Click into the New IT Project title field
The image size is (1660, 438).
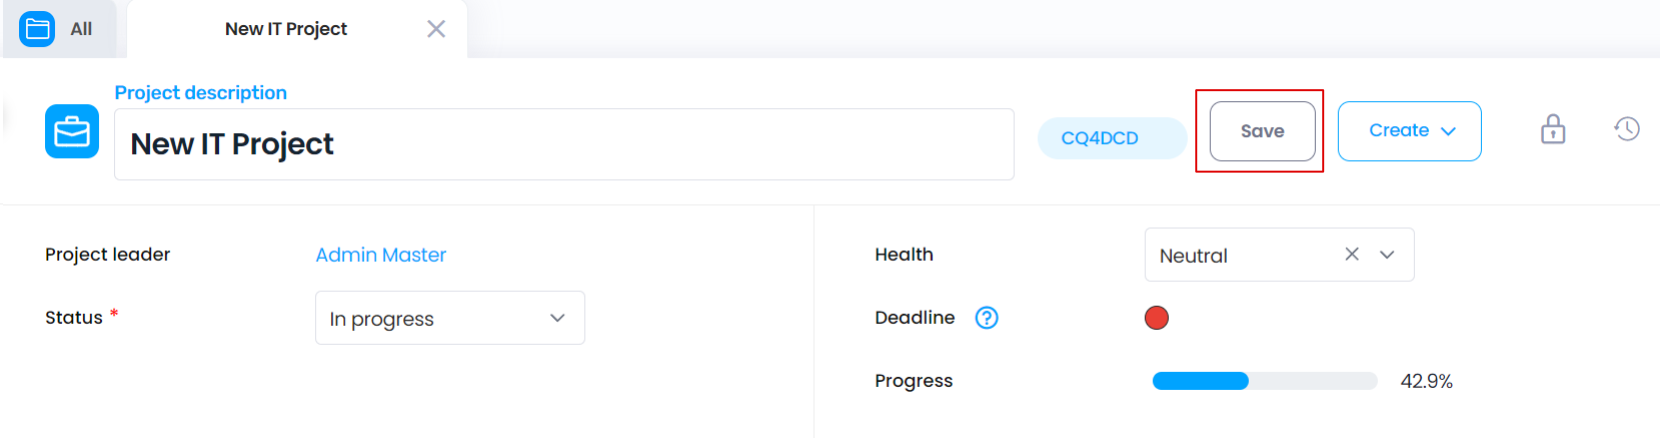pyautogui.click(x=564, y=144)
